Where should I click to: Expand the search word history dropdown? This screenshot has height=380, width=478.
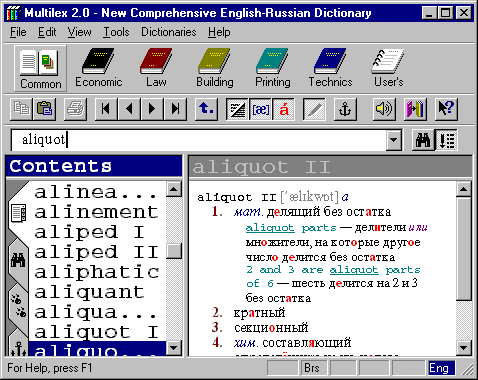click(x=393, y=140)
